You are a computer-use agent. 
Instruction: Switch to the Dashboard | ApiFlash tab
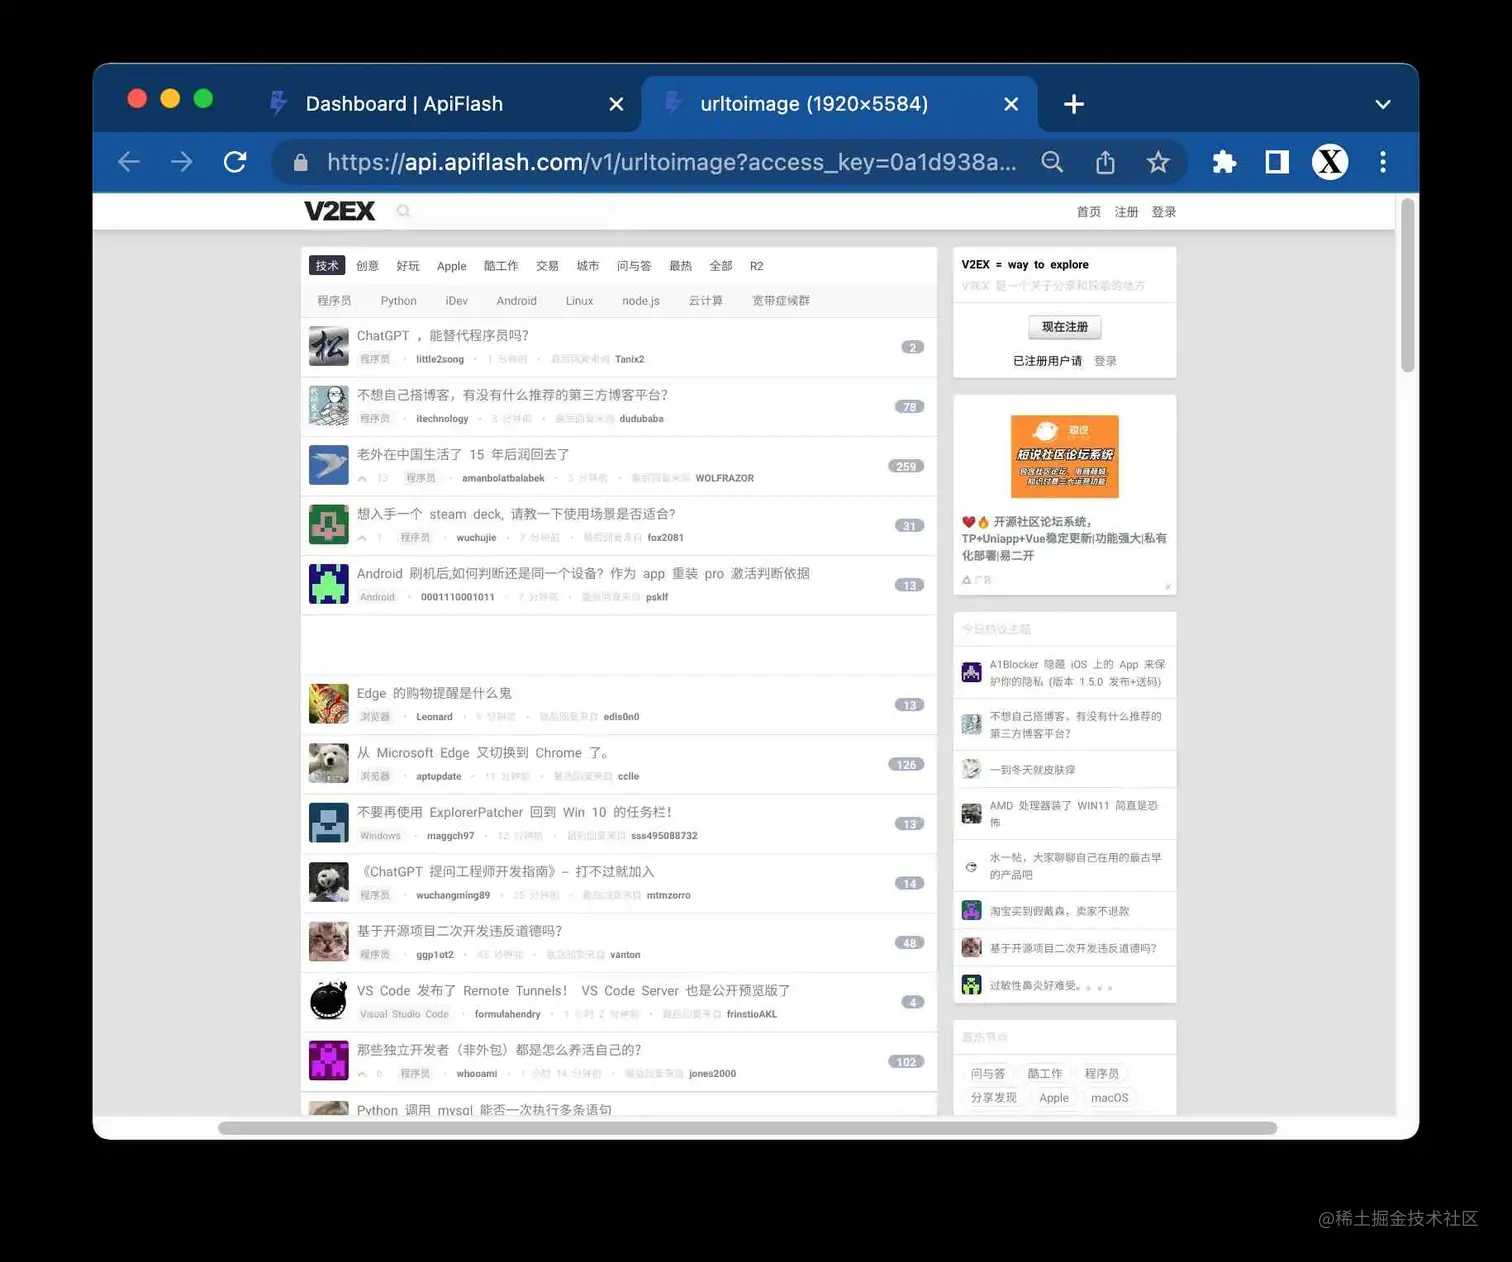point(404,103)
